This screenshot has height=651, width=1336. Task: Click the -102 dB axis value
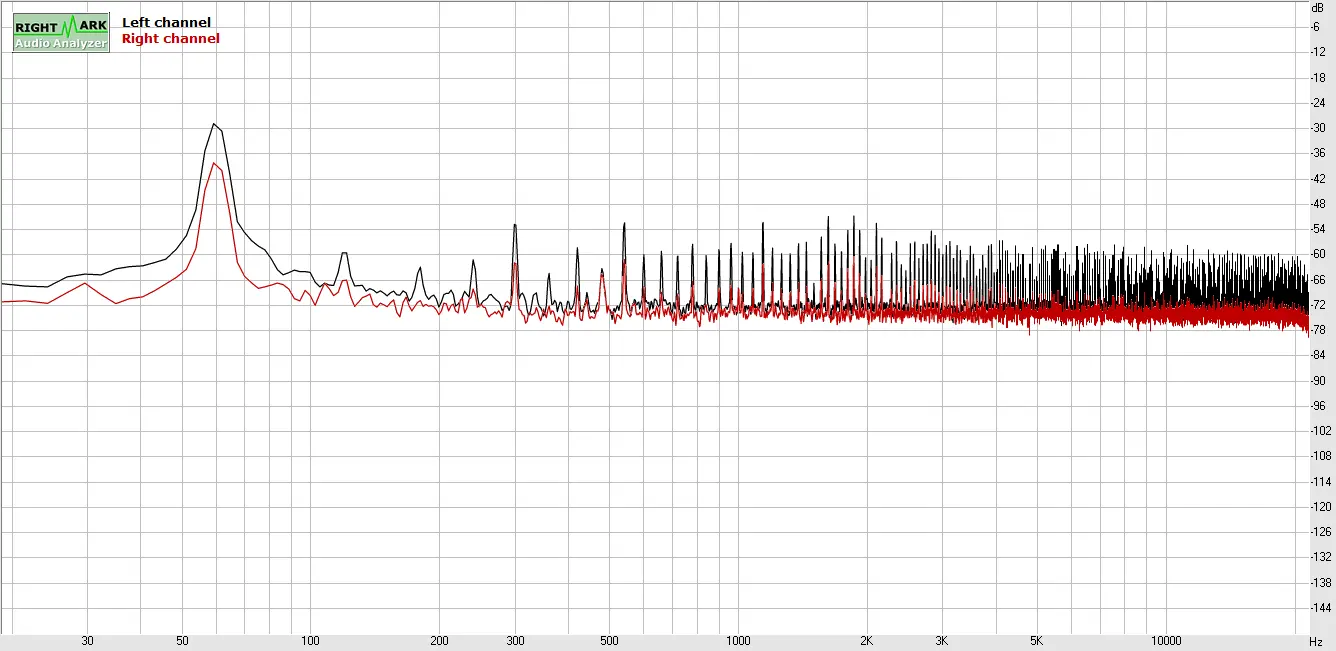click(x=1320, y=431)
